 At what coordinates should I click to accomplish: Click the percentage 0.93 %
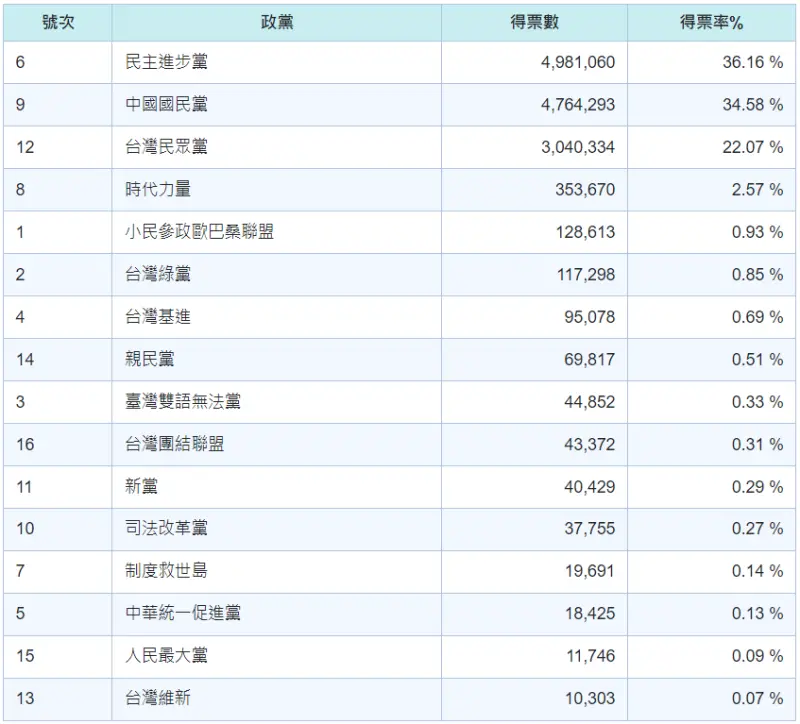[758, 232]
